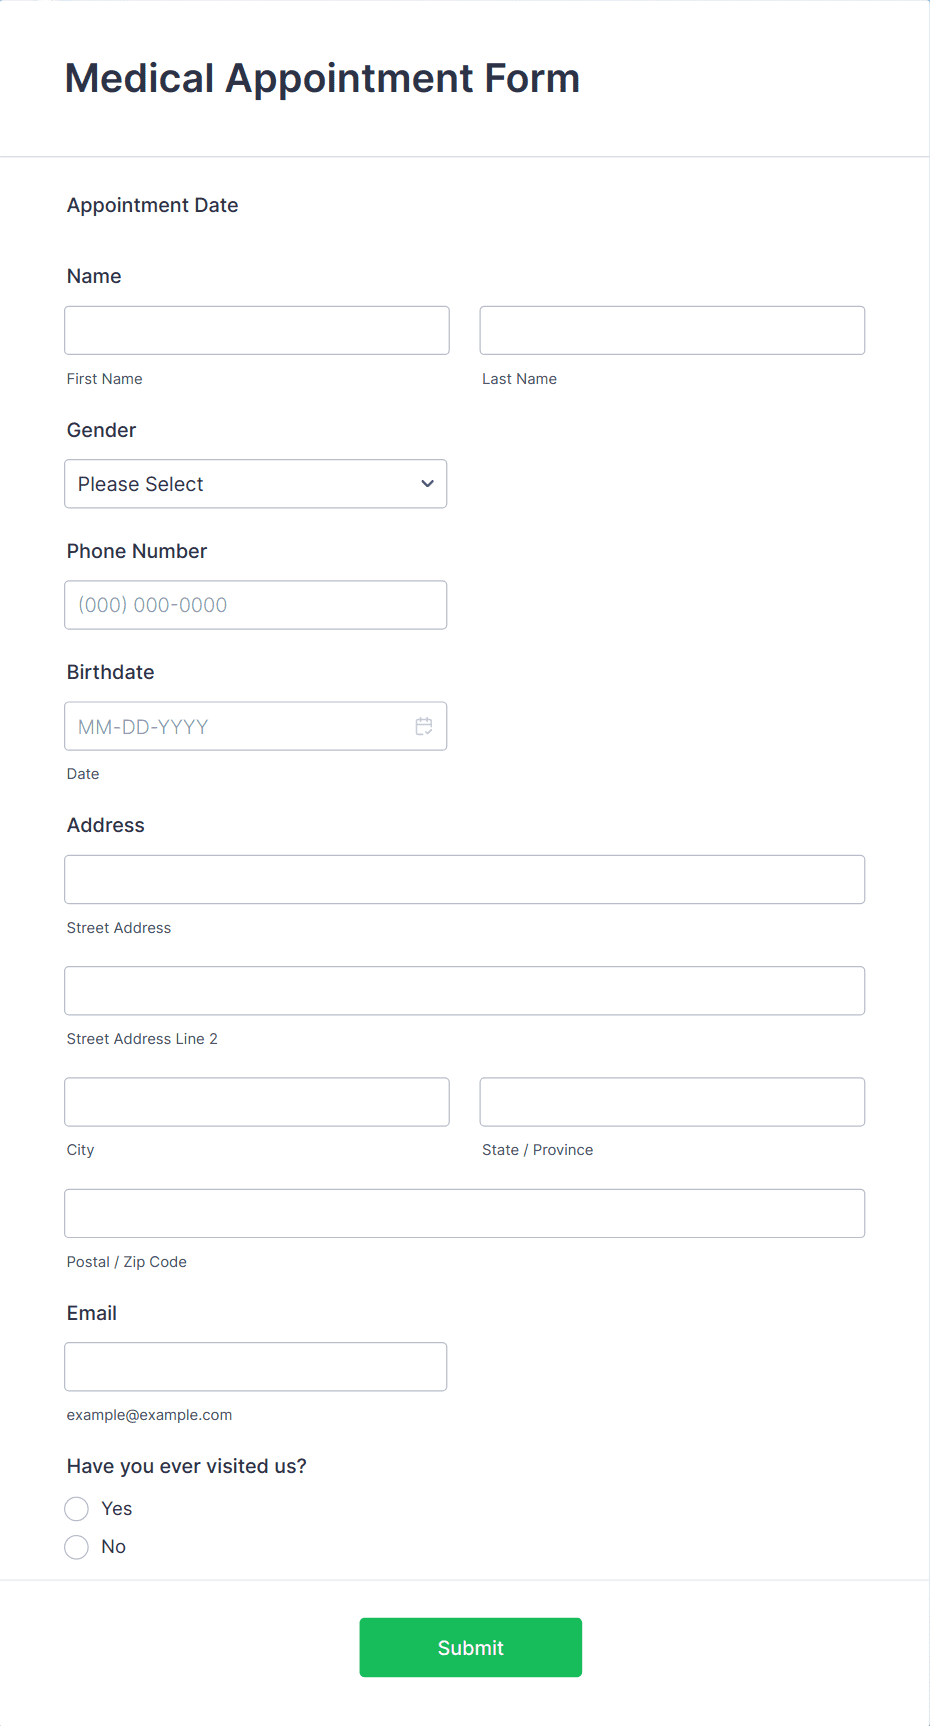Expand the Please Select gender list
930x1726 pixels.
point(255,483)
